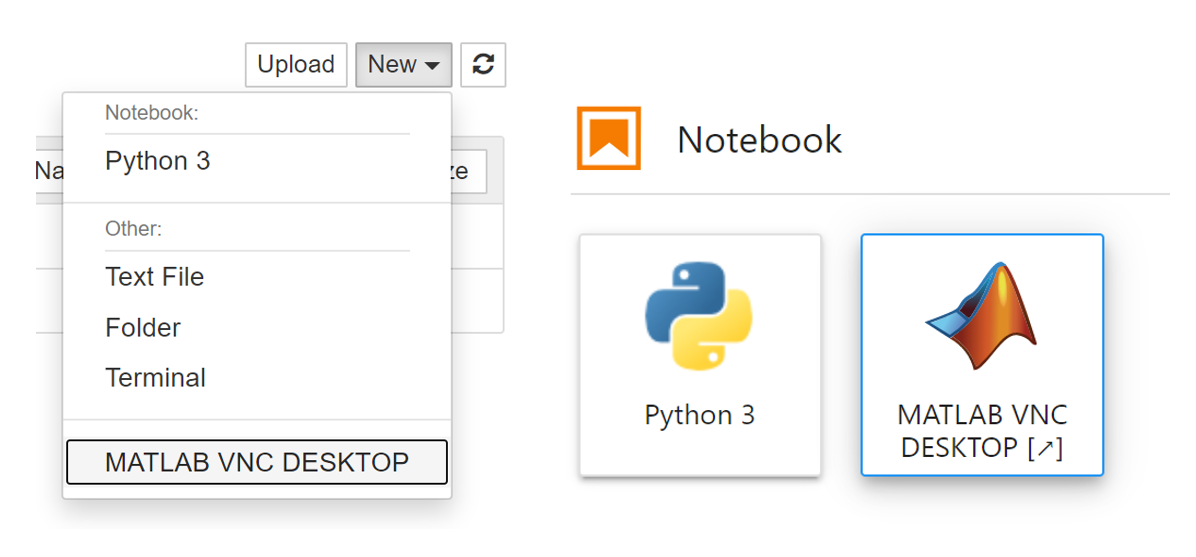
Task: Launch MATLAB VNC DESKTOP from dropdown menu
Action: 257,462
